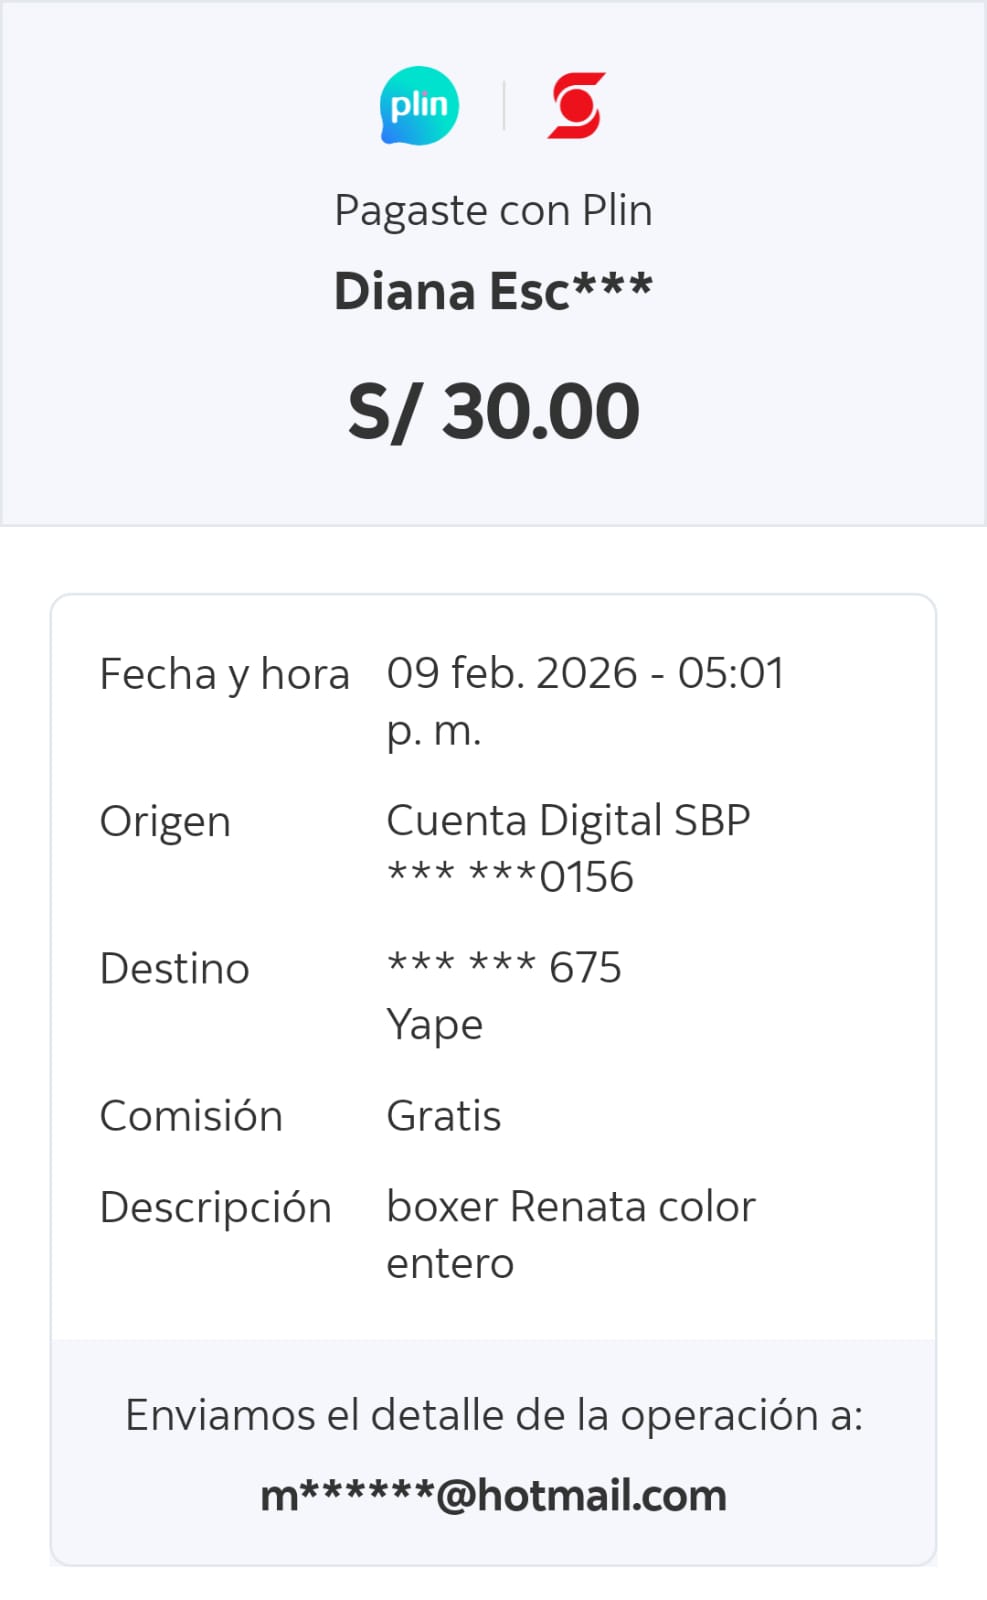Click the 'Comisión' field label
The height and width of the screenshot is (1600, 987).
tap(191, 1116)
